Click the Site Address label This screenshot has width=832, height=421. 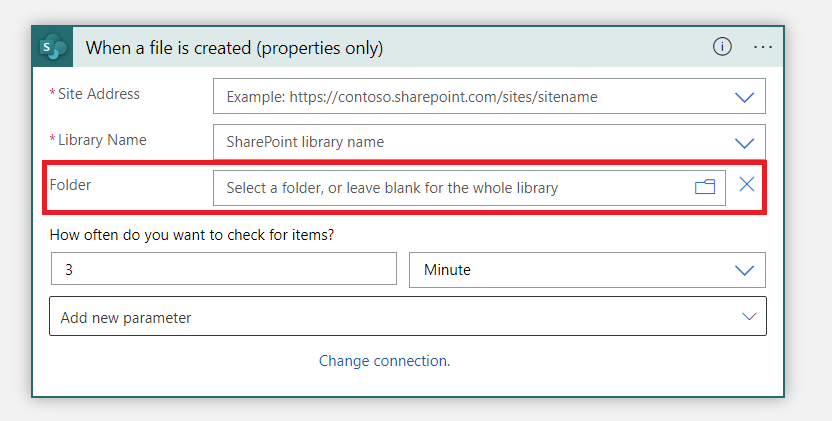98,94
